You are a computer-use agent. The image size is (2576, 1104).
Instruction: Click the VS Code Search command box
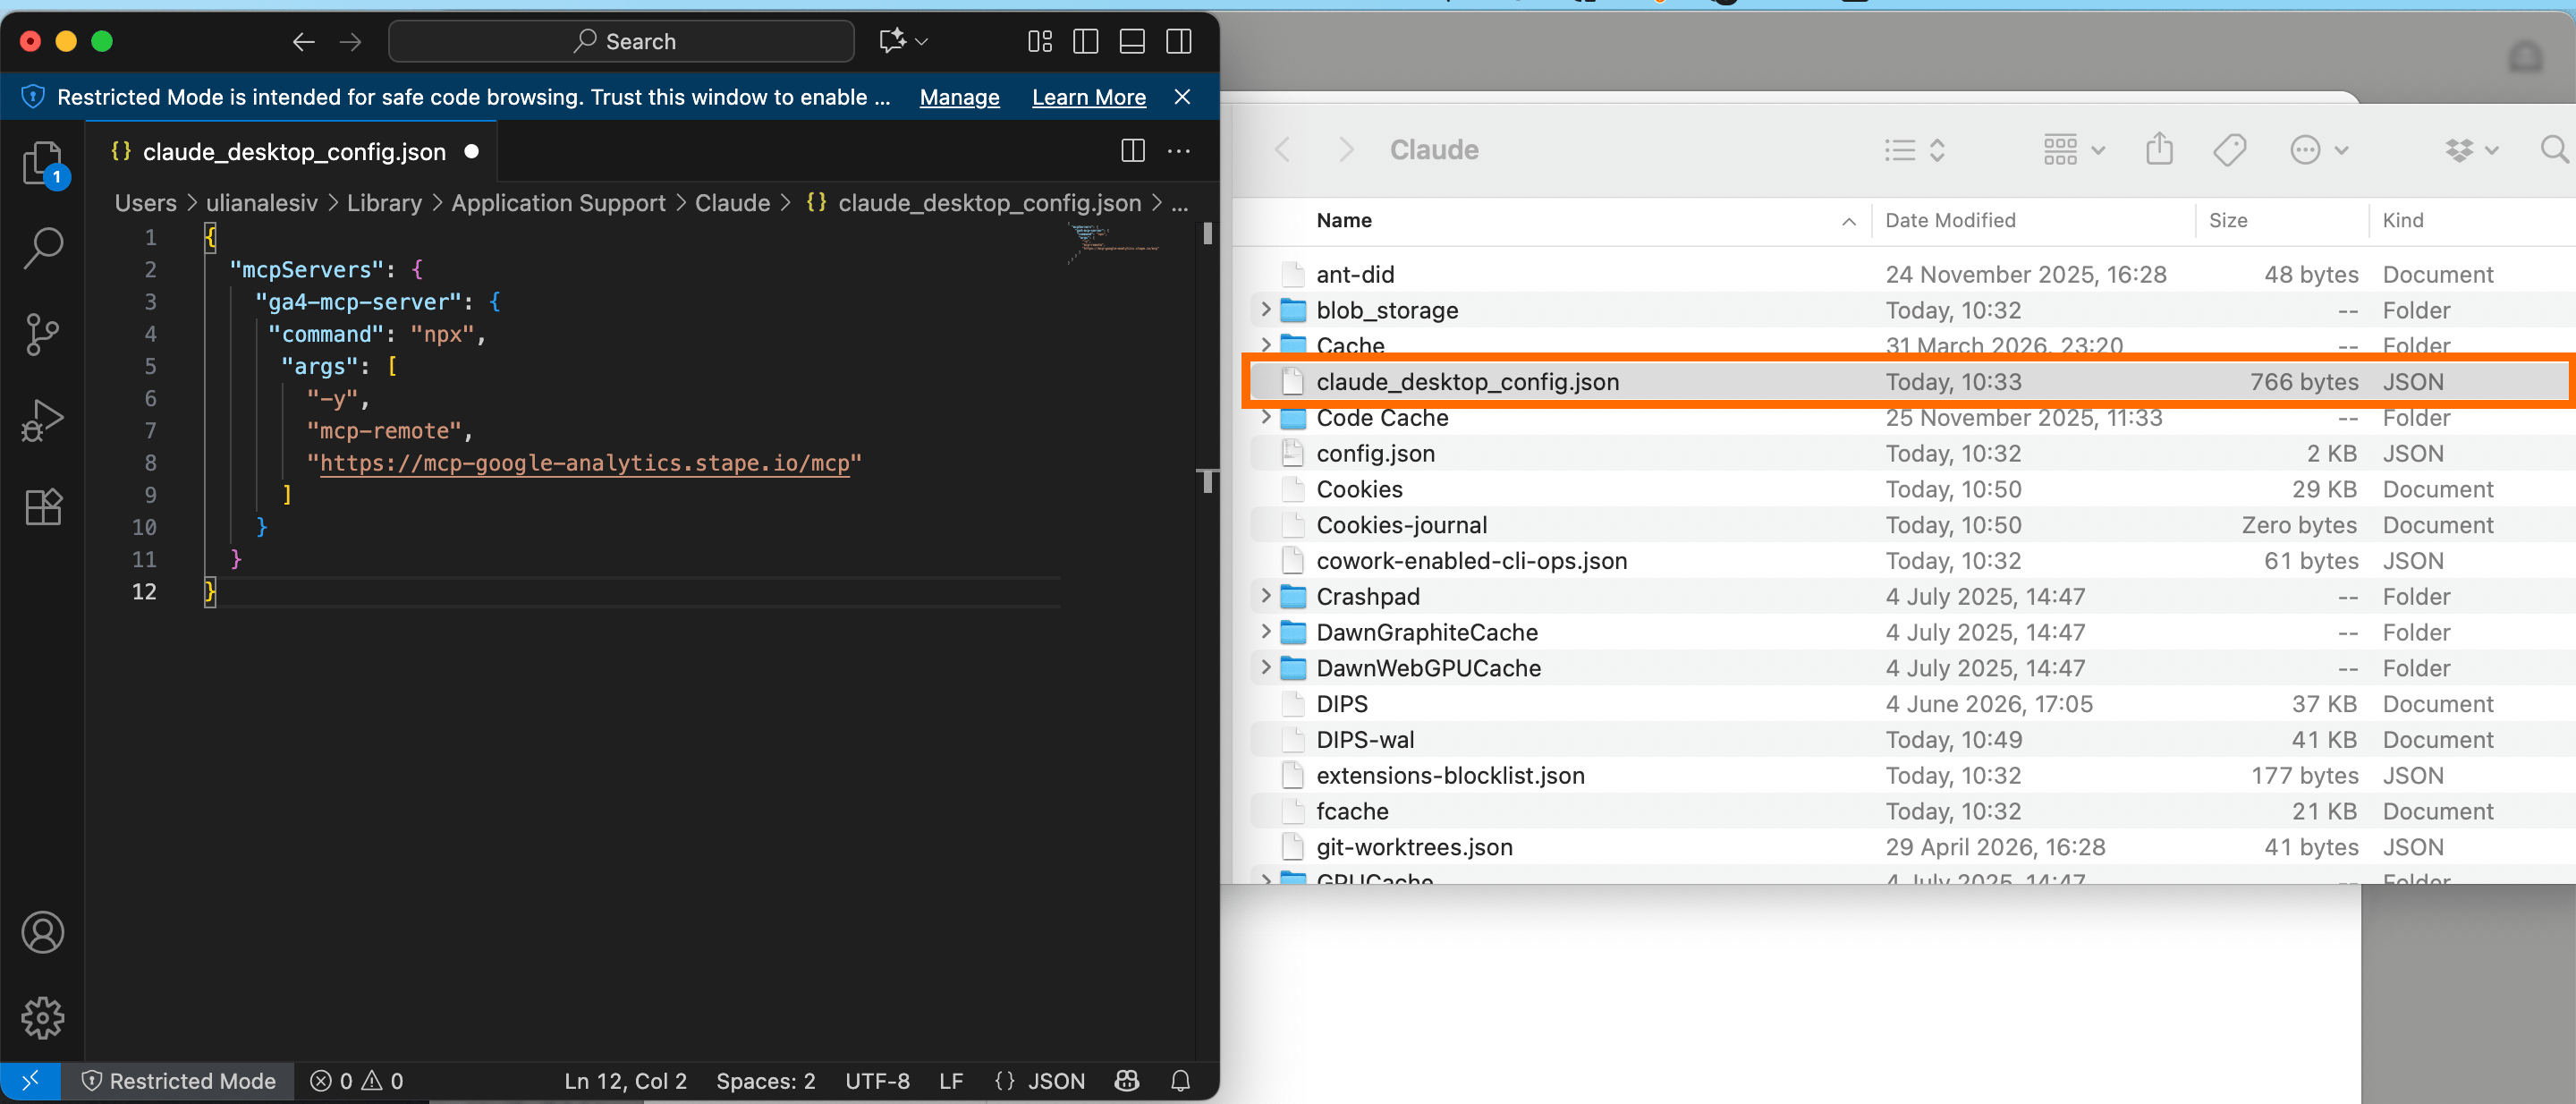pyautogui.click(x=621, y=41)
